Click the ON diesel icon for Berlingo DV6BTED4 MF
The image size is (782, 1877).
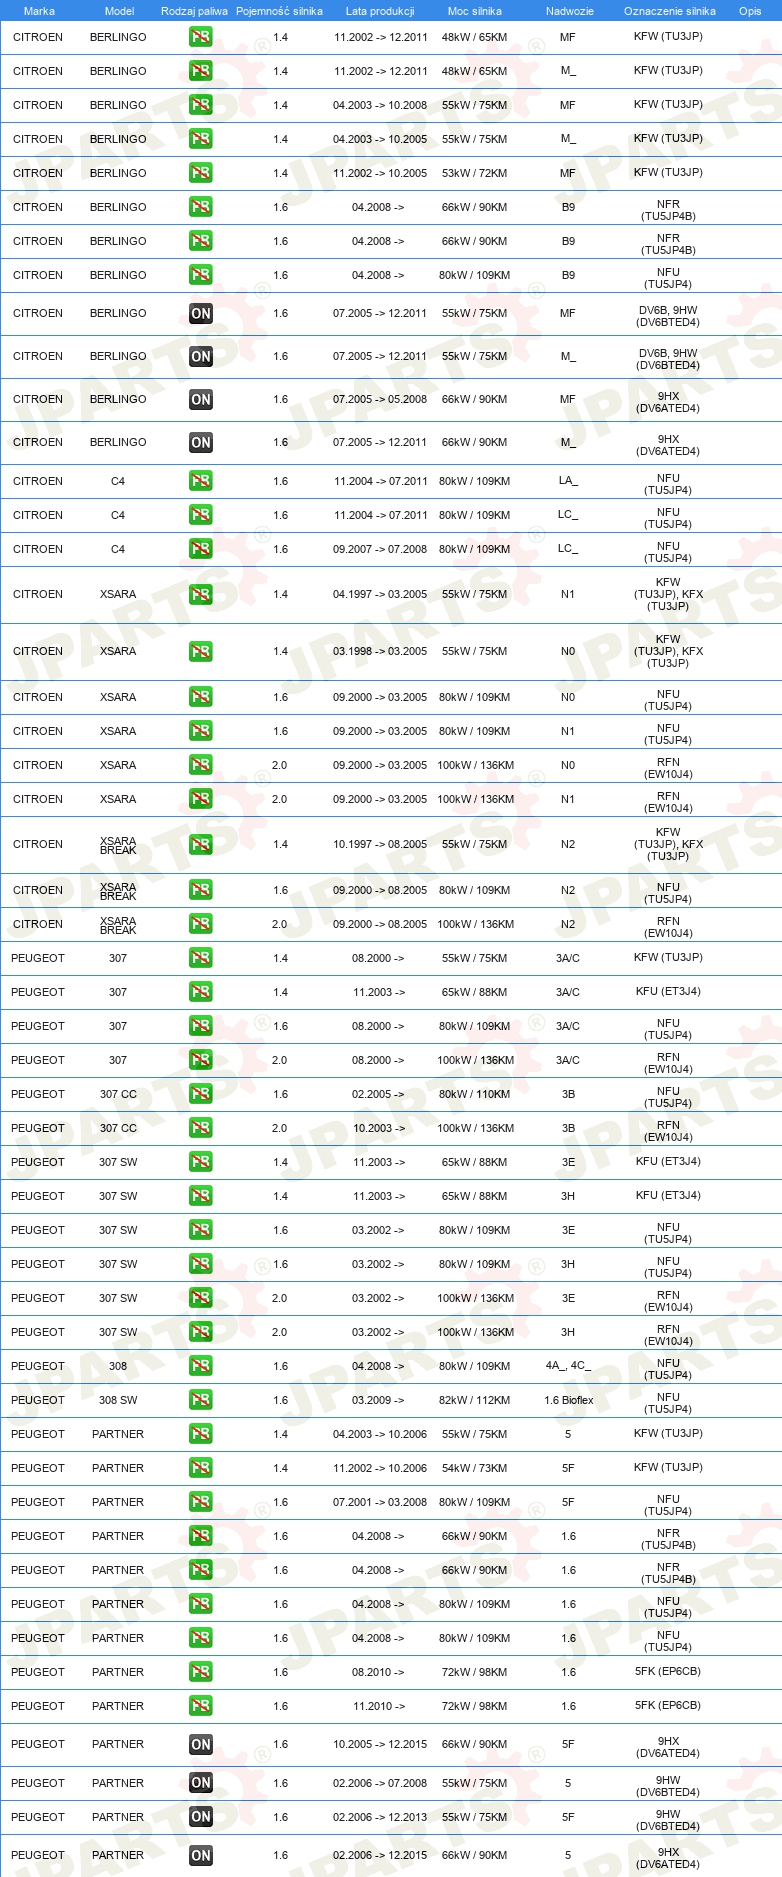coord(200,313)
